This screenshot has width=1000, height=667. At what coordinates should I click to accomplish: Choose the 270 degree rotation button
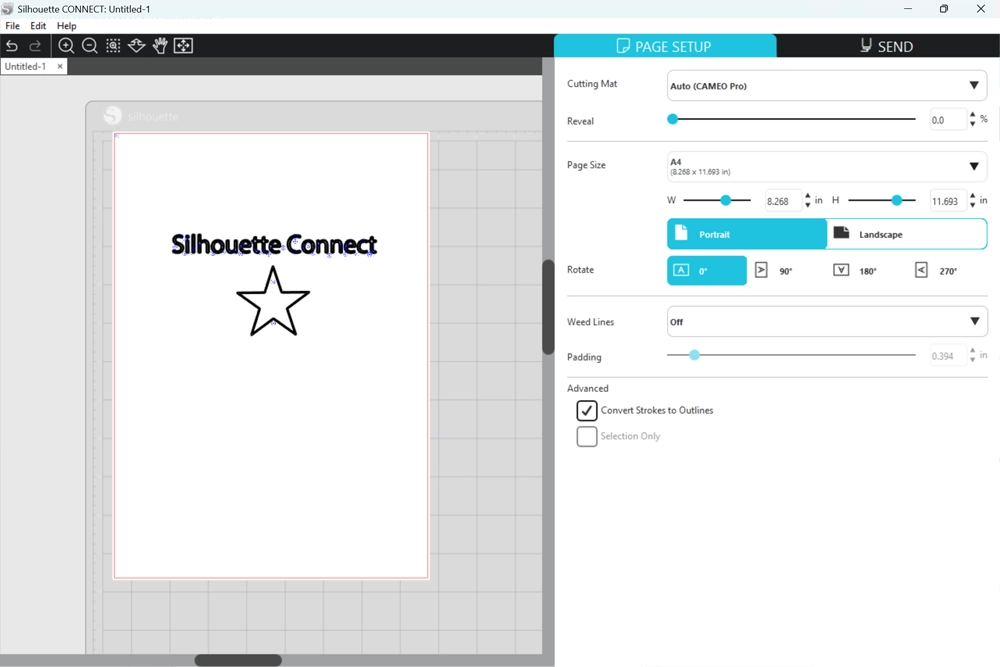pyautogui.click(x=935, y=271)
